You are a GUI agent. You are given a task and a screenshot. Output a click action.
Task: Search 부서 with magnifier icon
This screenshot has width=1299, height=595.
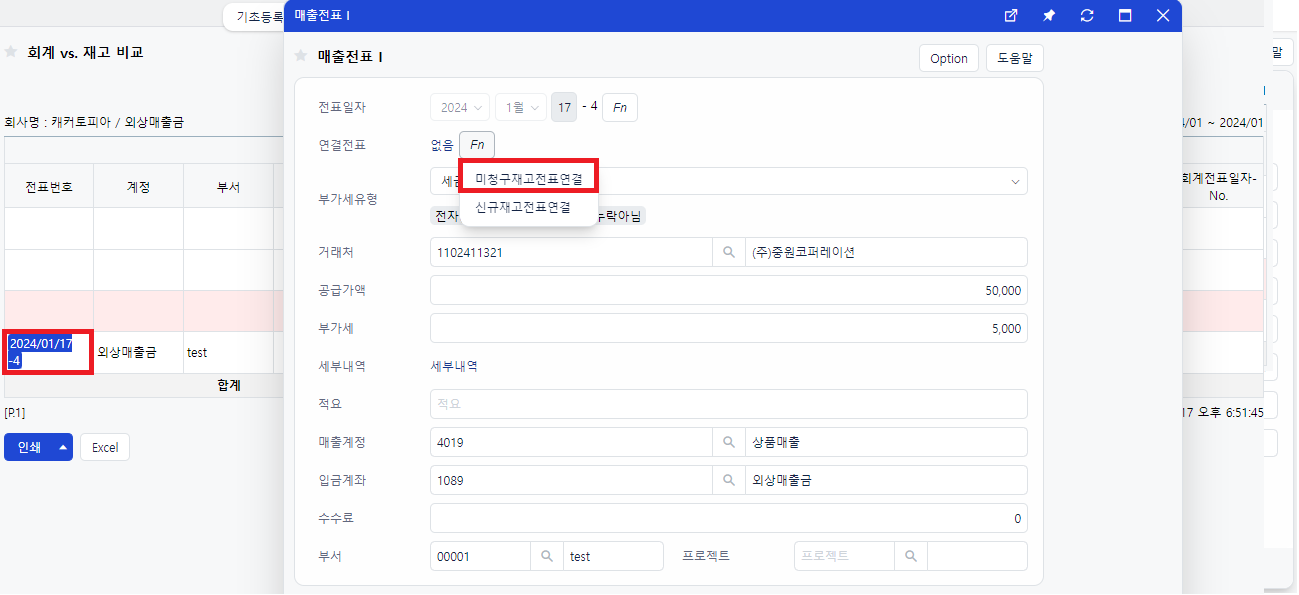tap(547, 556)
